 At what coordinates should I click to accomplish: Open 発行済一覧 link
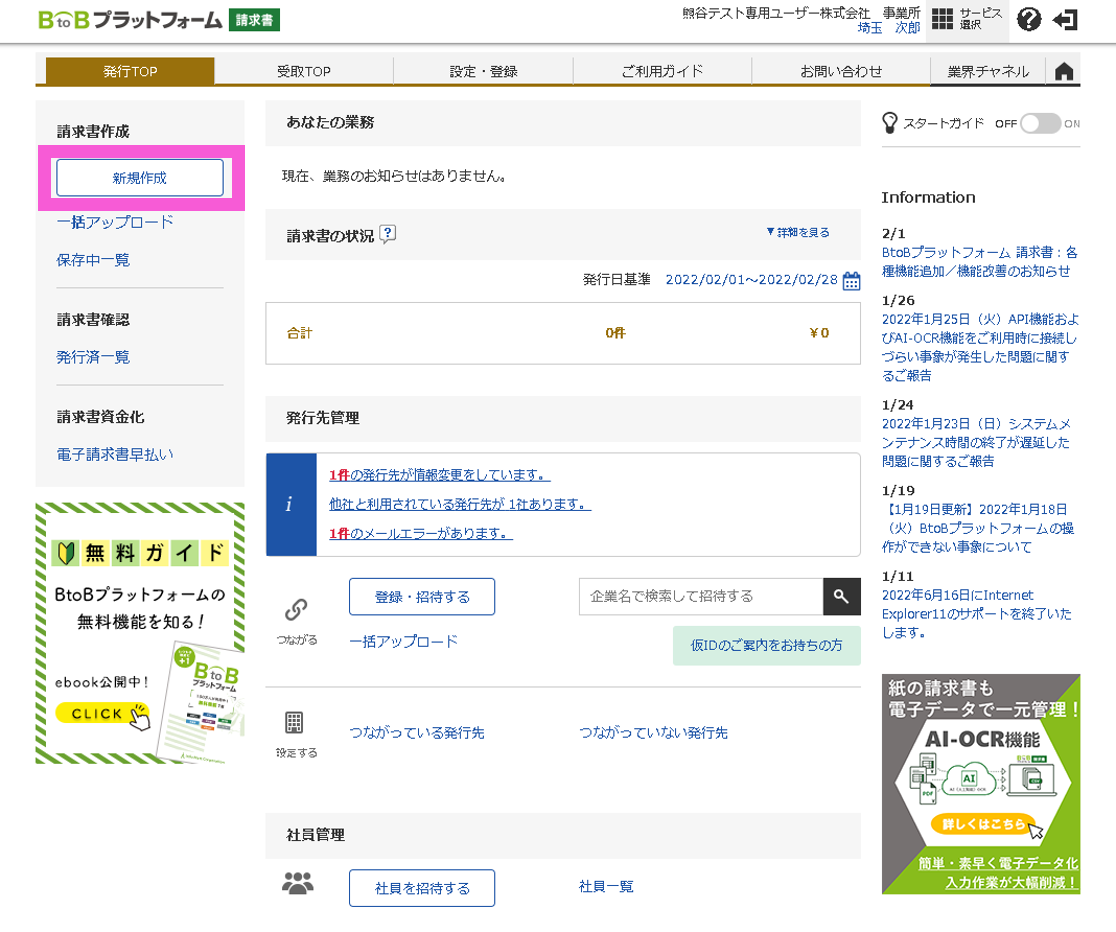point(93,357)
